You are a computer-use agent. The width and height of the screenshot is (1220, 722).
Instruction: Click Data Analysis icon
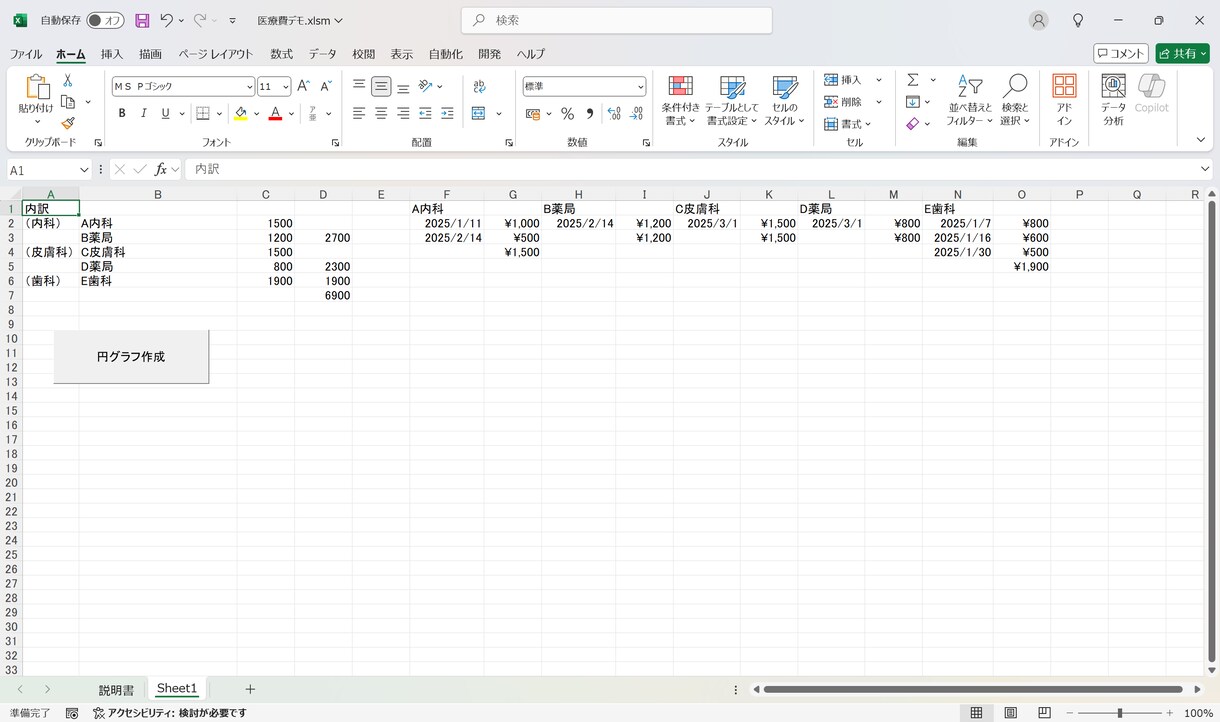point(1113,100)
